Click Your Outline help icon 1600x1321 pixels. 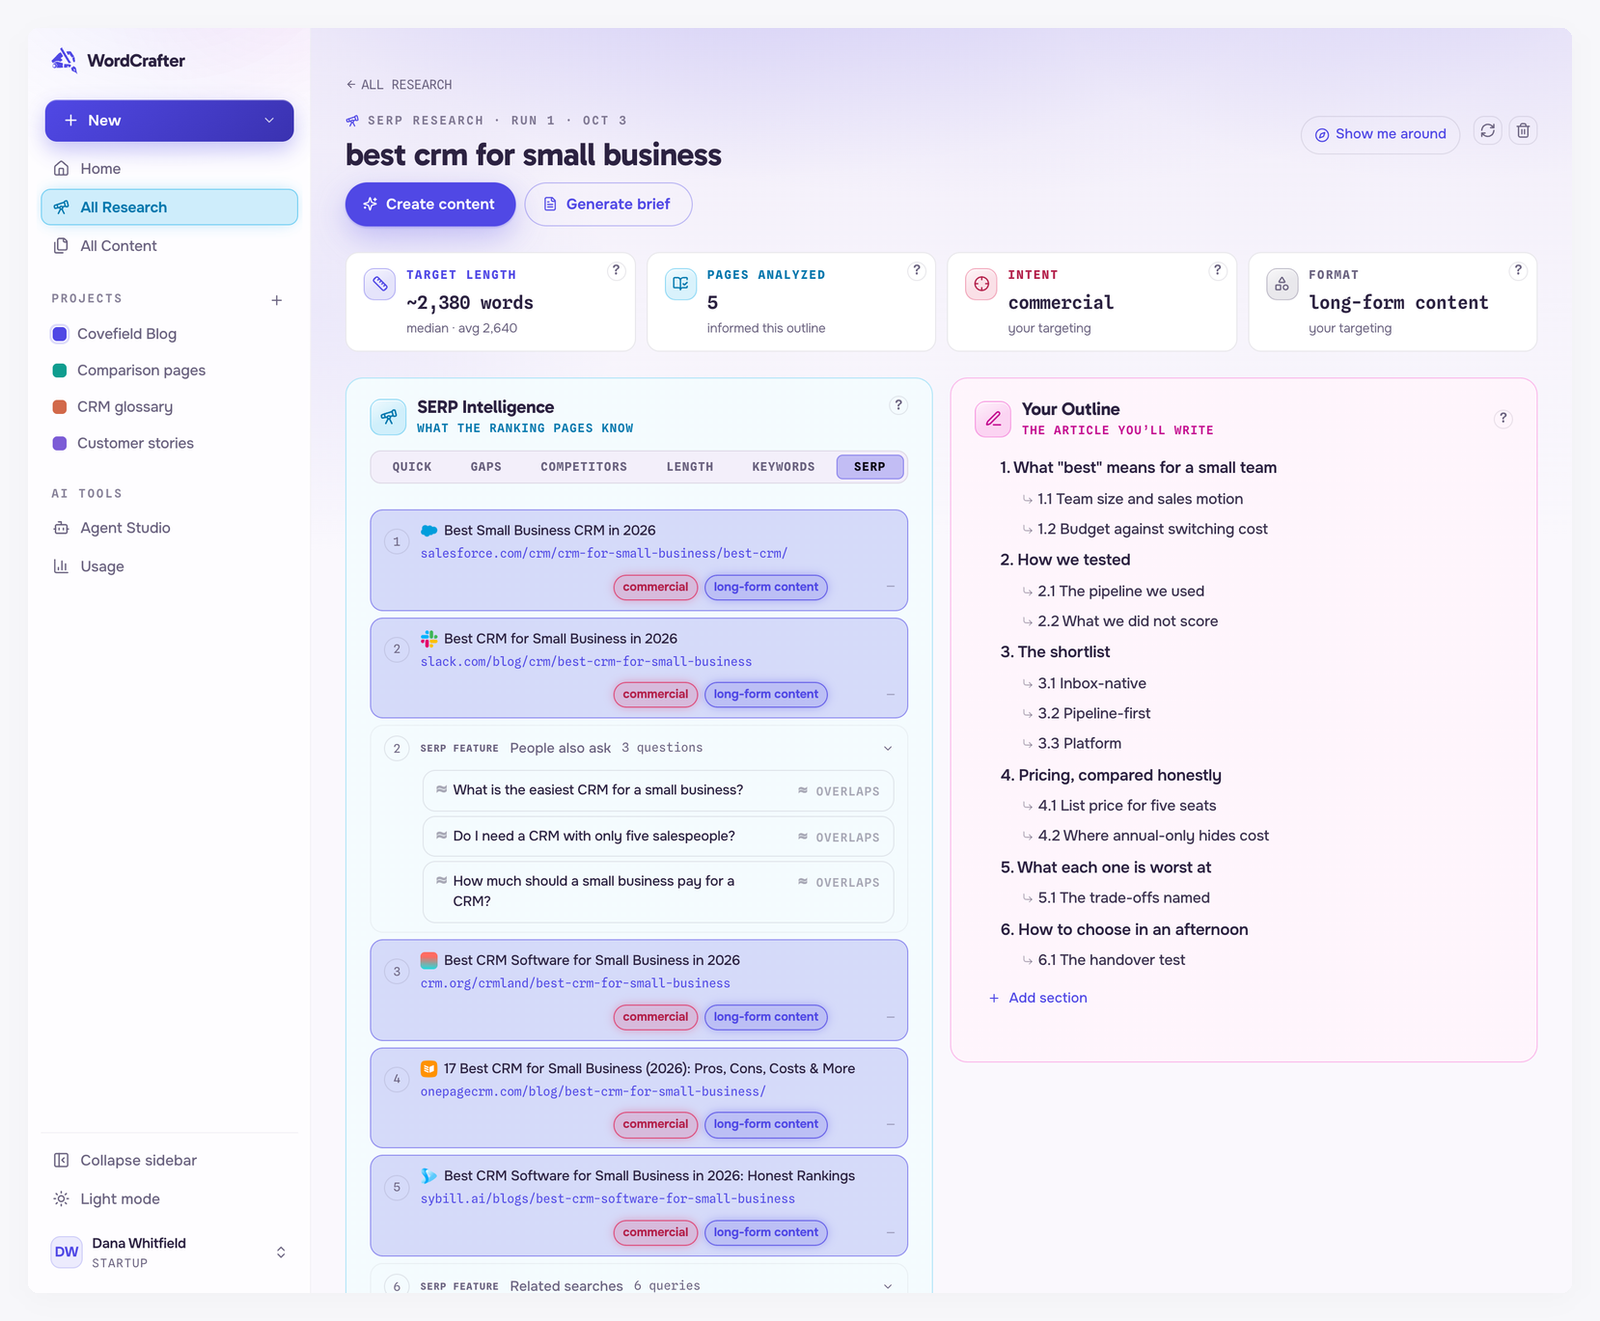tap(1503, 418)
